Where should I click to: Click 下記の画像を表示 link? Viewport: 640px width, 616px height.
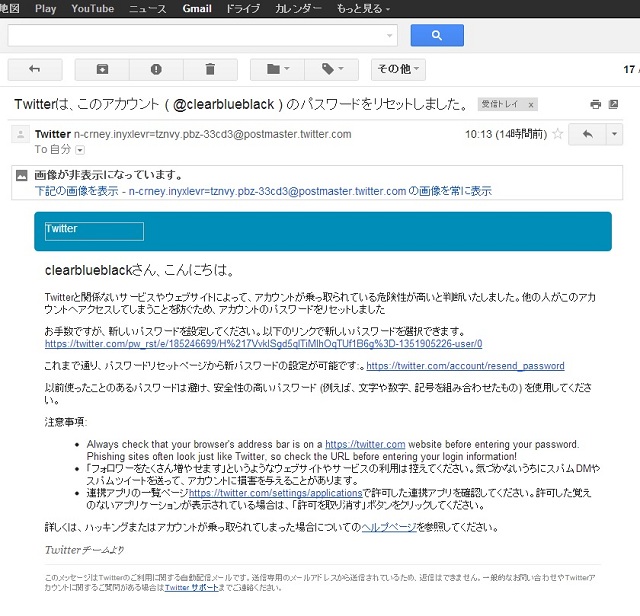click(x=77, y=191)
